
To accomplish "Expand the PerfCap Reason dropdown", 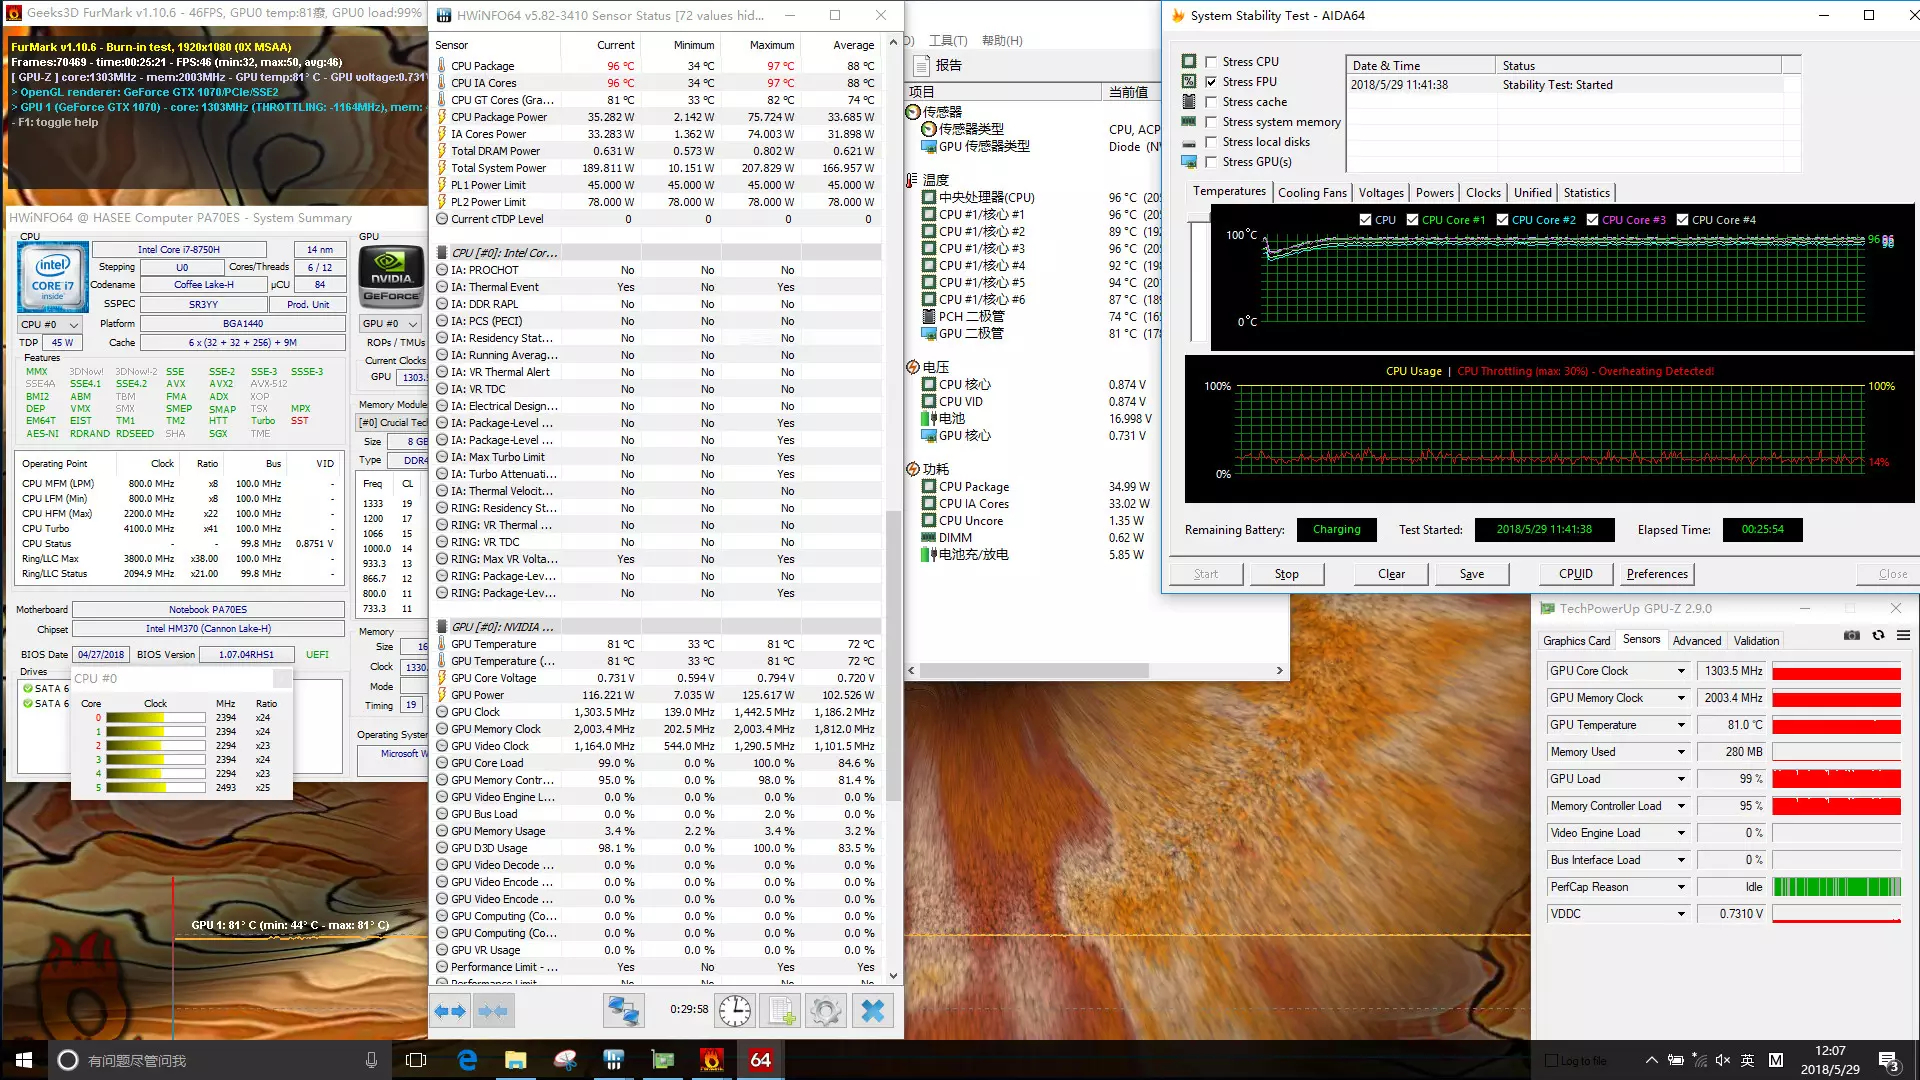I will click(x=1681, y=887).
